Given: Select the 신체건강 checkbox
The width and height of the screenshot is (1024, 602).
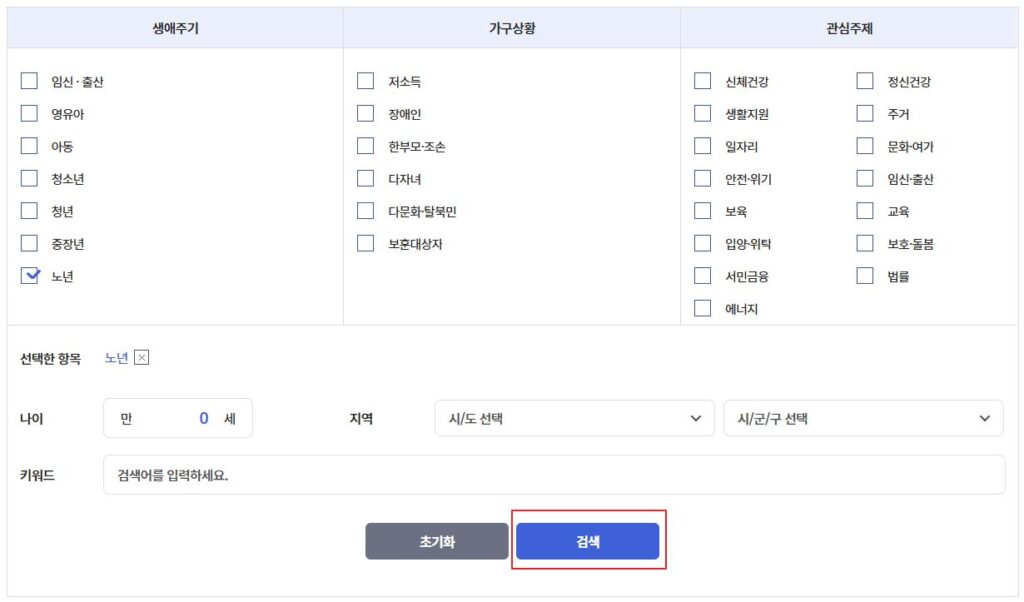Looking at the screenshot, I should tap(703, 82).
